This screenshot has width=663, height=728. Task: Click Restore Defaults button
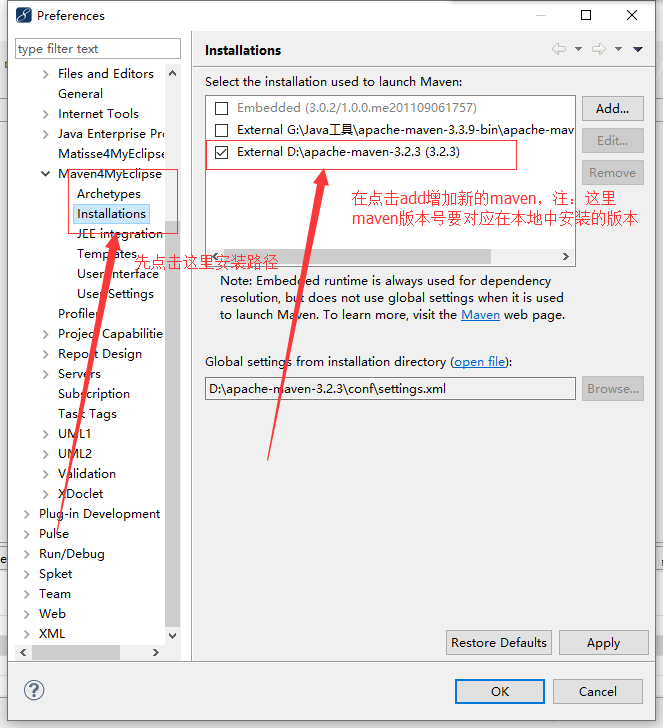coord(499,643)
